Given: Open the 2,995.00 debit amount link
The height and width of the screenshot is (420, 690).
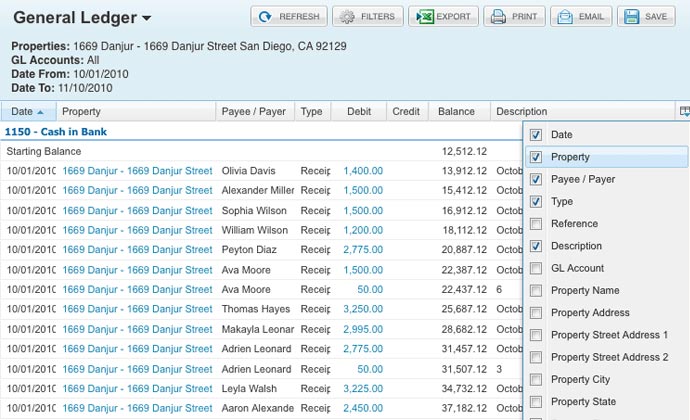Looking at the screenshot, I should pos(363,329).
